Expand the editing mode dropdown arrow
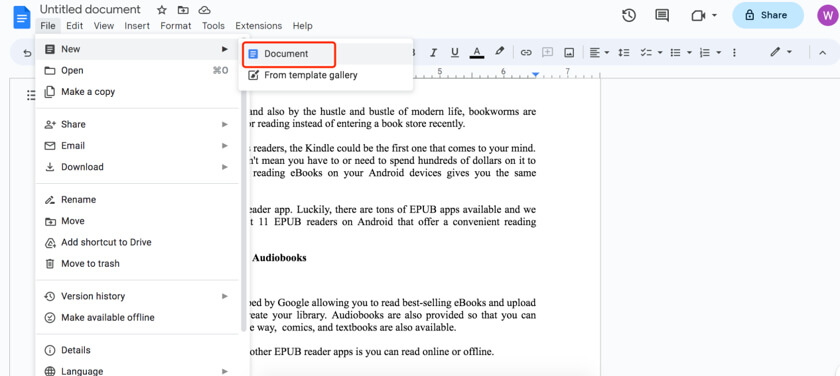The image size is (840, 376). (789, 52)
